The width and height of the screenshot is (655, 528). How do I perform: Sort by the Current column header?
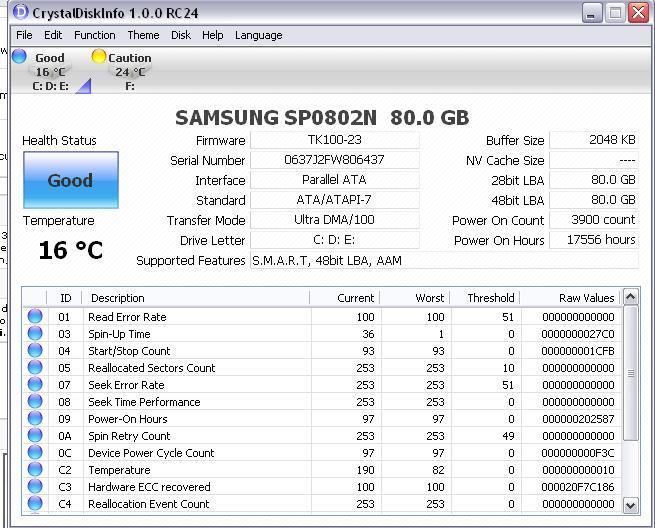click(345, 298)
